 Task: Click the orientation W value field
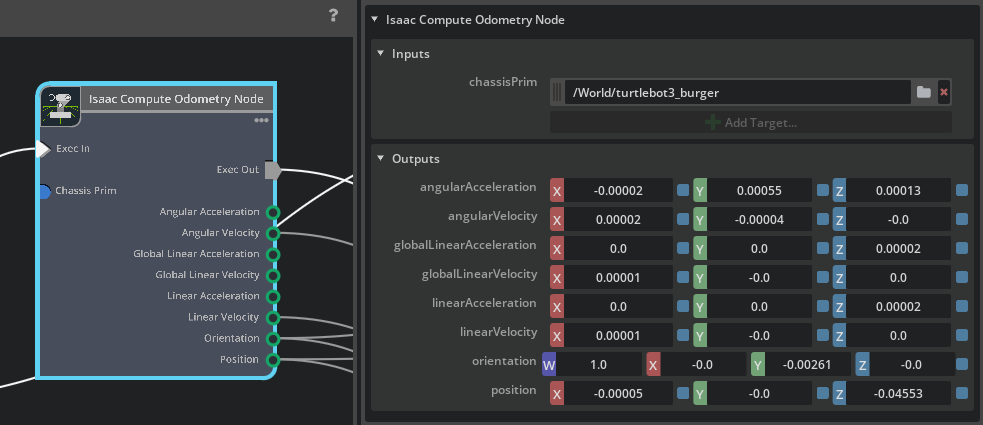coord(599,364)
